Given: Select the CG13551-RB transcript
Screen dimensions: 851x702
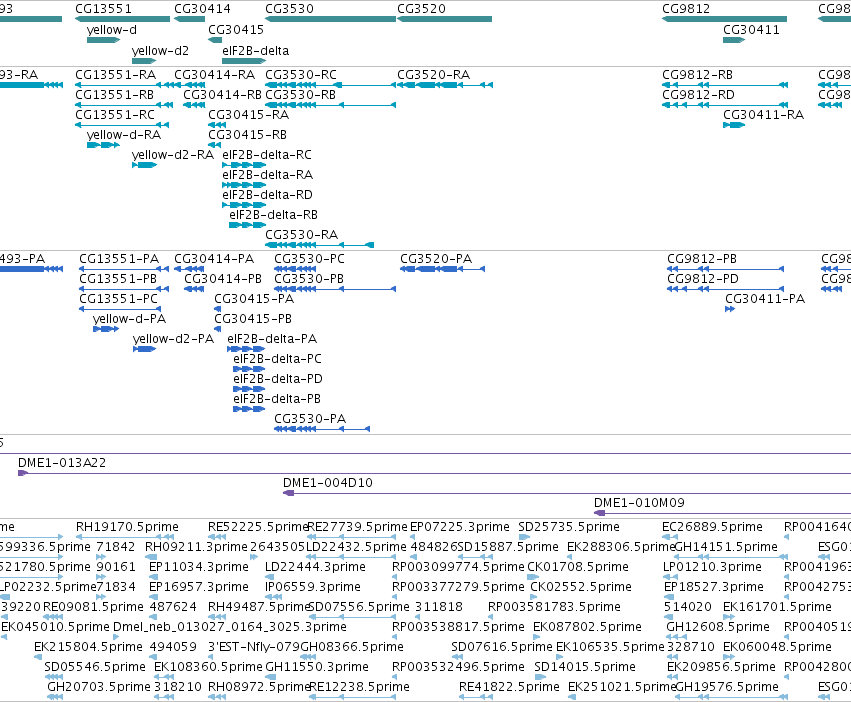Looking at the screenshot, I should (x=124, y=105).
